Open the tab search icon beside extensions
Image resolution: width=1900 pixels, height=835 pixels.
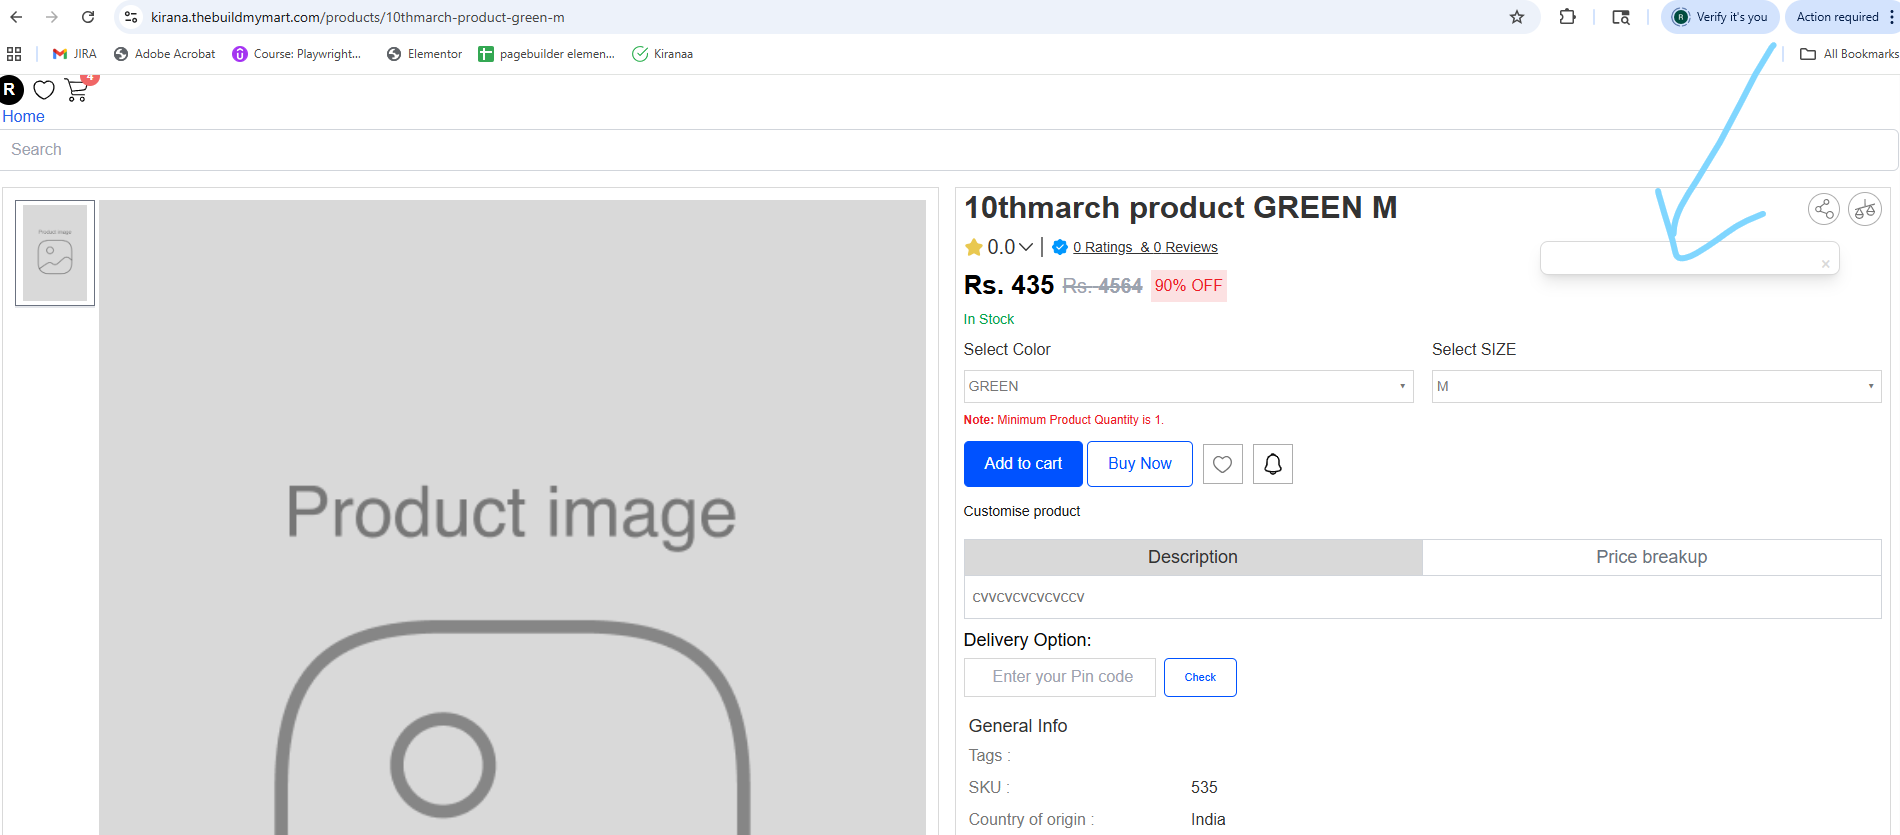1621,17
